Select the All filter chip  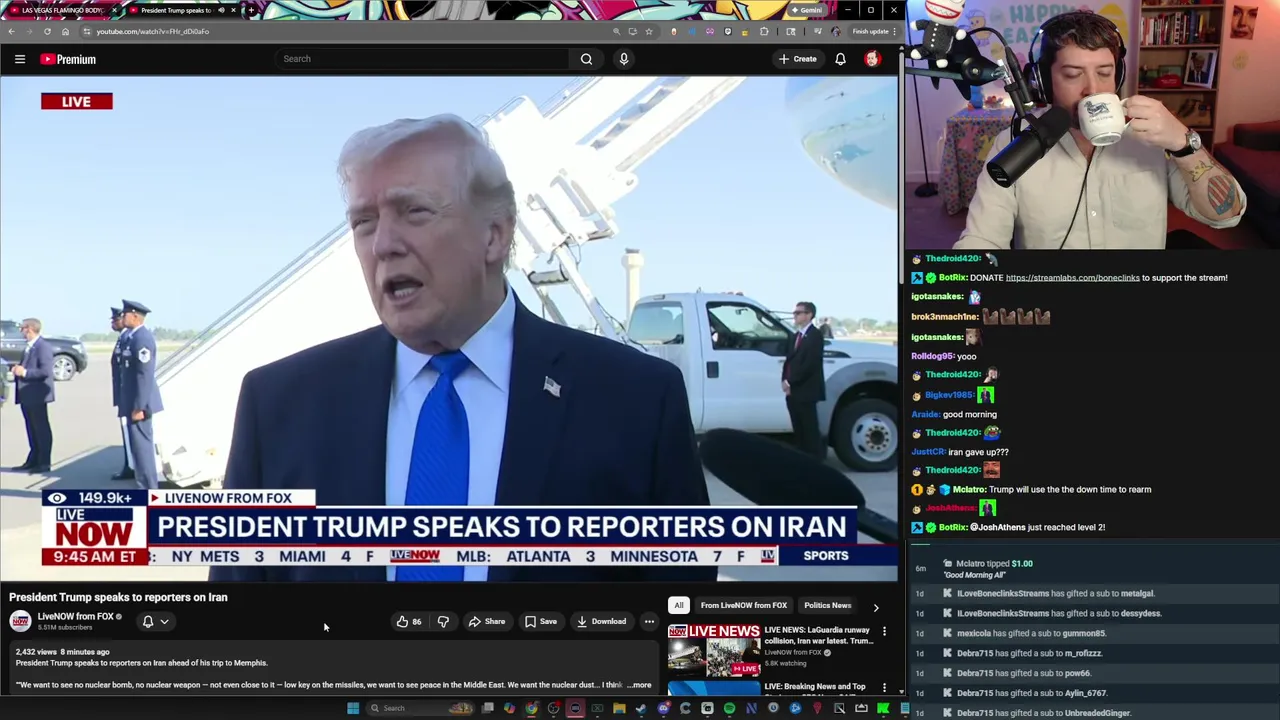(x=678, y=605)
